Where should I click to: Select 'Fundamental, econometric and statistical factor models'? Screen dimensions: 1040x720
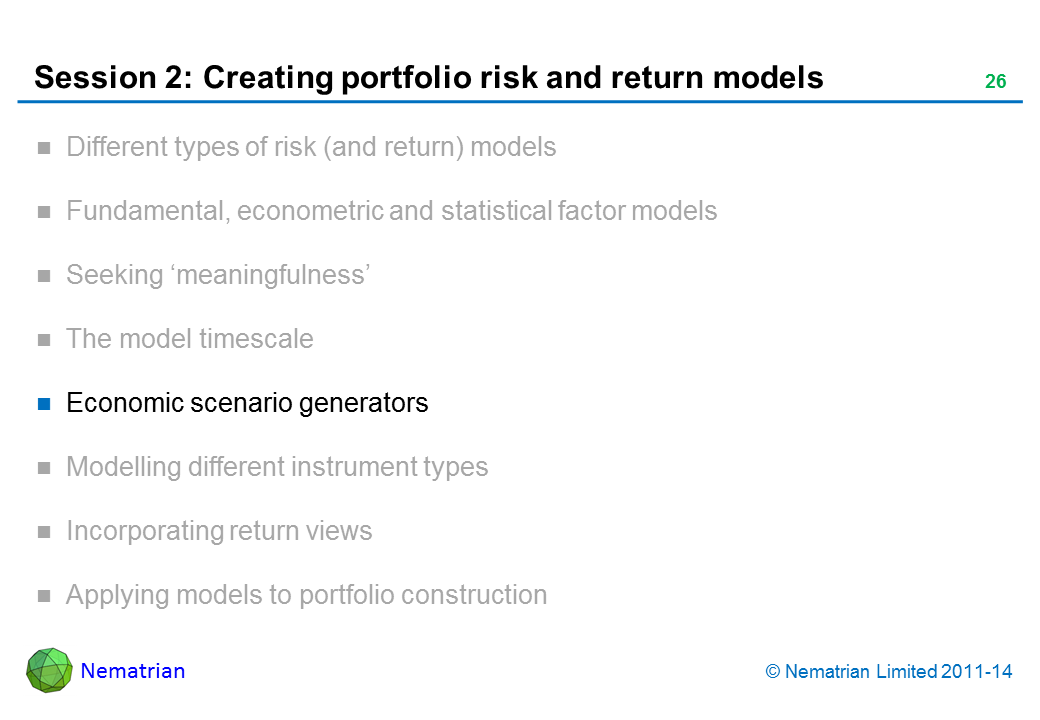coord(391,212)
